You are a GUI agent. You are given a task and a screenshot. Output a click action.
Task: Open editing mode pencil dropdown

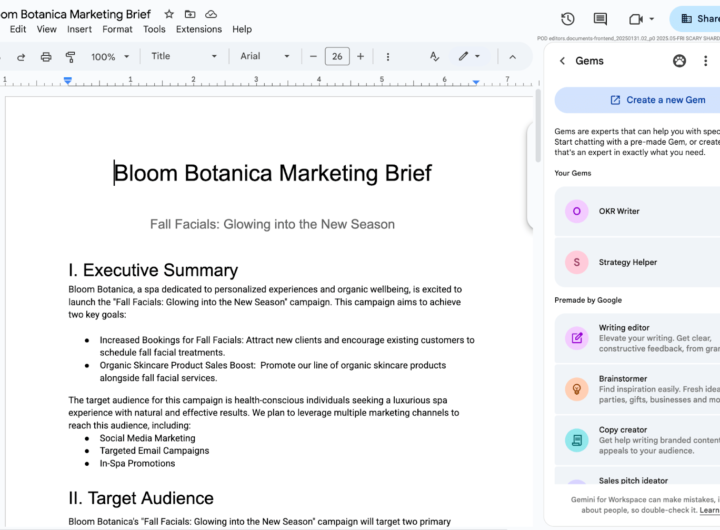[x=469, y=57]
